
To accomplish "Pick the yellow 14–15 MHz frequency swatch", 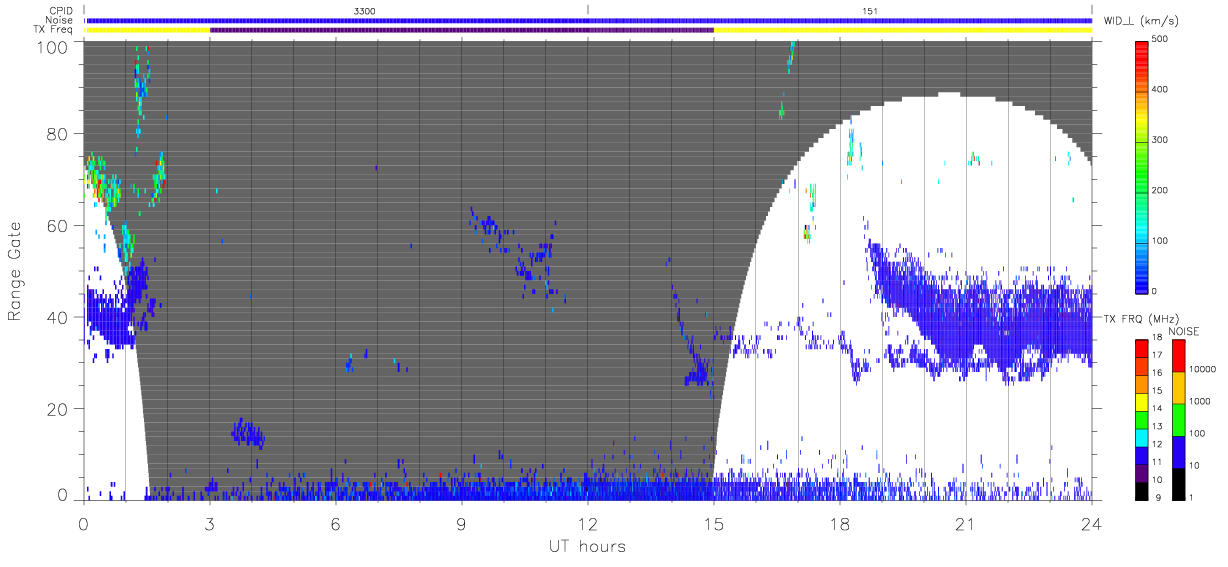I will 1141,401.
